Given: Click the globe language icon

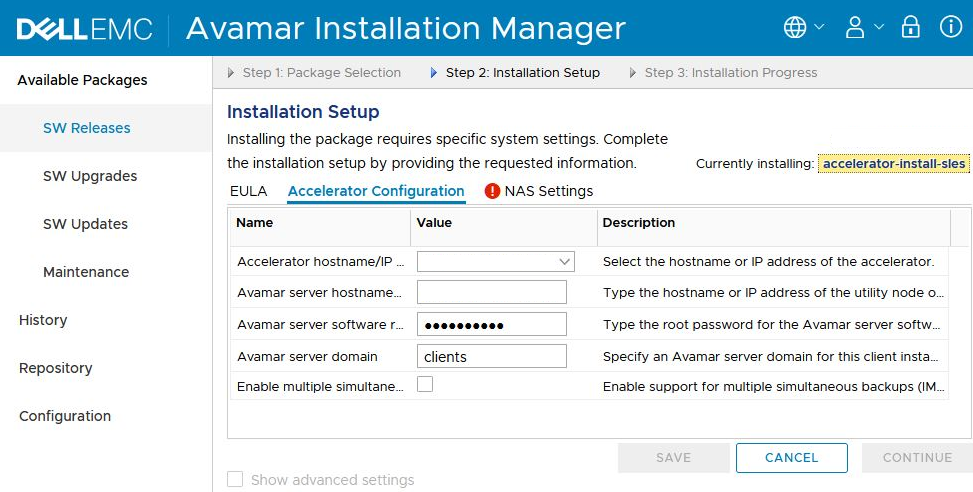Looking at the screenshot, I should pos(795,28).
